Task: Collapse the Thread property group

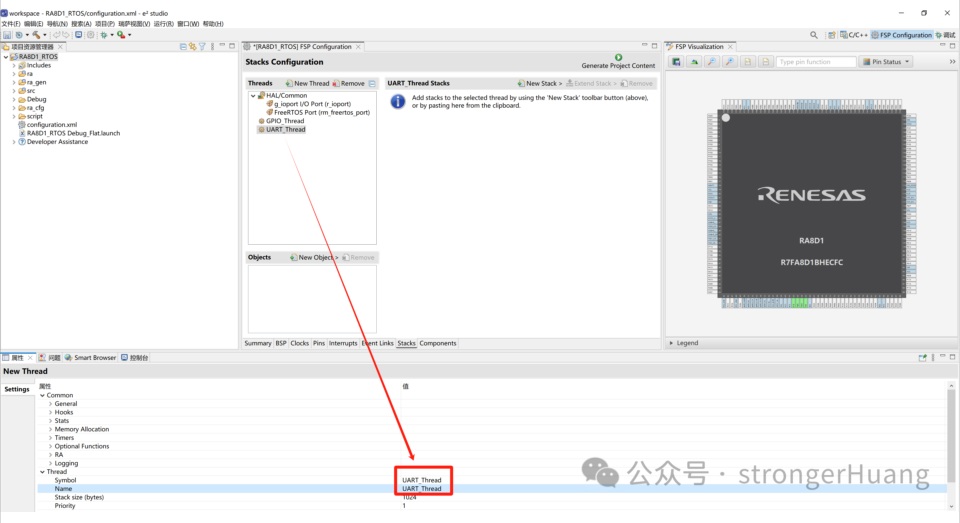Action: click(42, 472)
